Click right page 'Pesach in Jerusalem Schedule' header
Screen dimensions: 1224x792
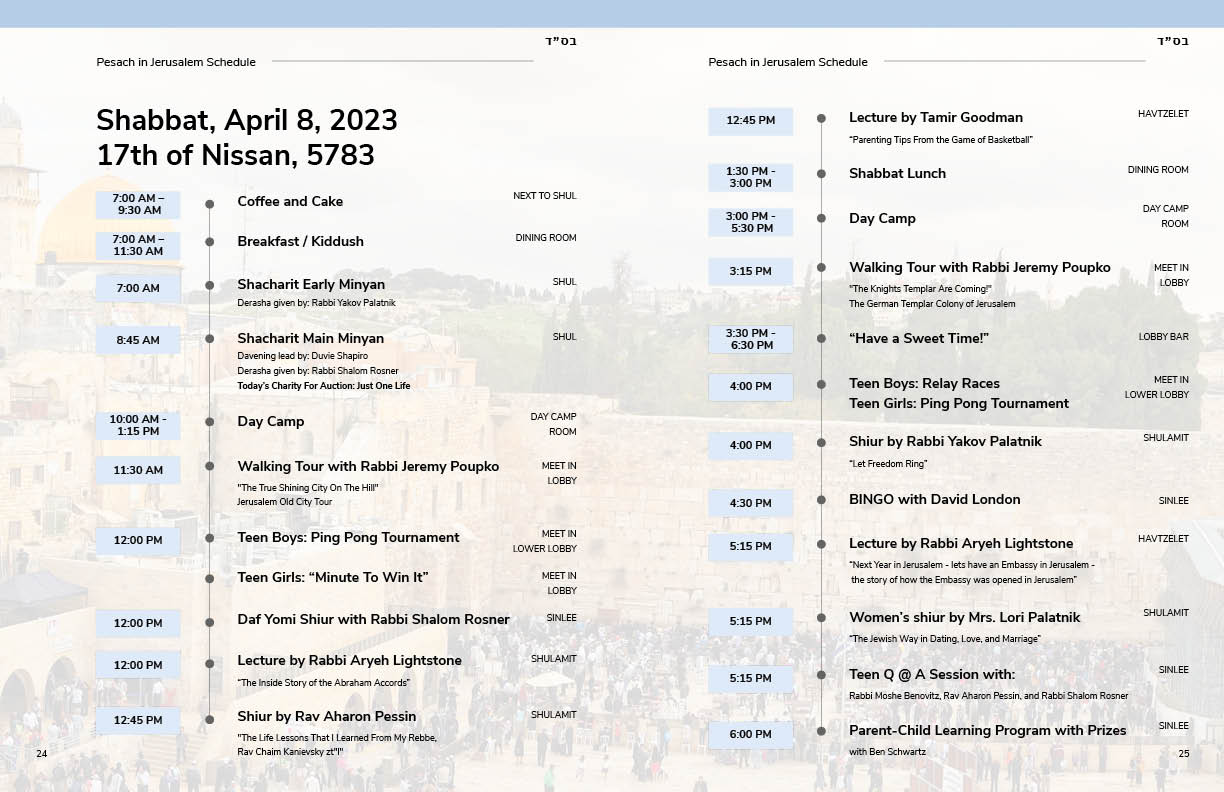[788, 62]
